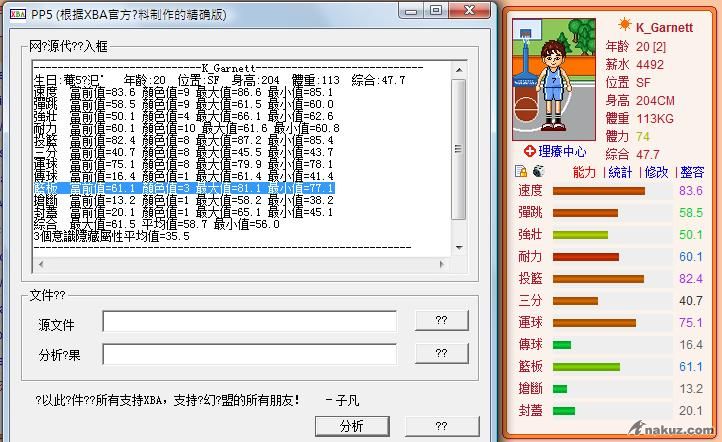Click the 封蓋 value 20.1 in player panel
The width and height of the screenshot is (722, 442).
691,411
